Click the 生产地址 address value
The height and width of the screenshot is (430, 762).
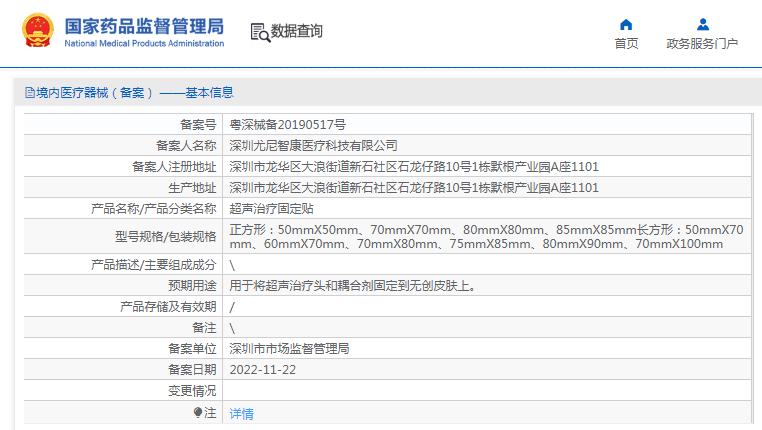pos(414,188)
